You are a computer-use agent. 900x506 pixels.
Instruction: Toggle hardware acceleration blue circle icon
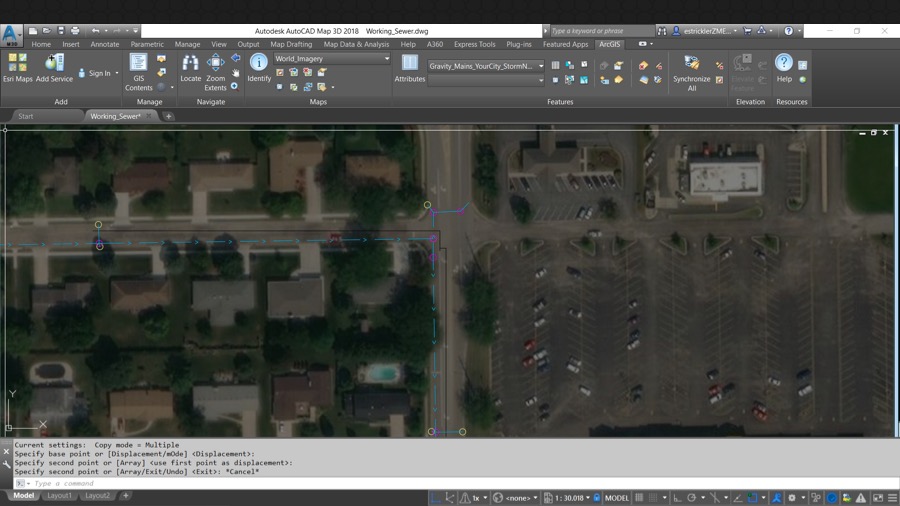tap(832, 498)
